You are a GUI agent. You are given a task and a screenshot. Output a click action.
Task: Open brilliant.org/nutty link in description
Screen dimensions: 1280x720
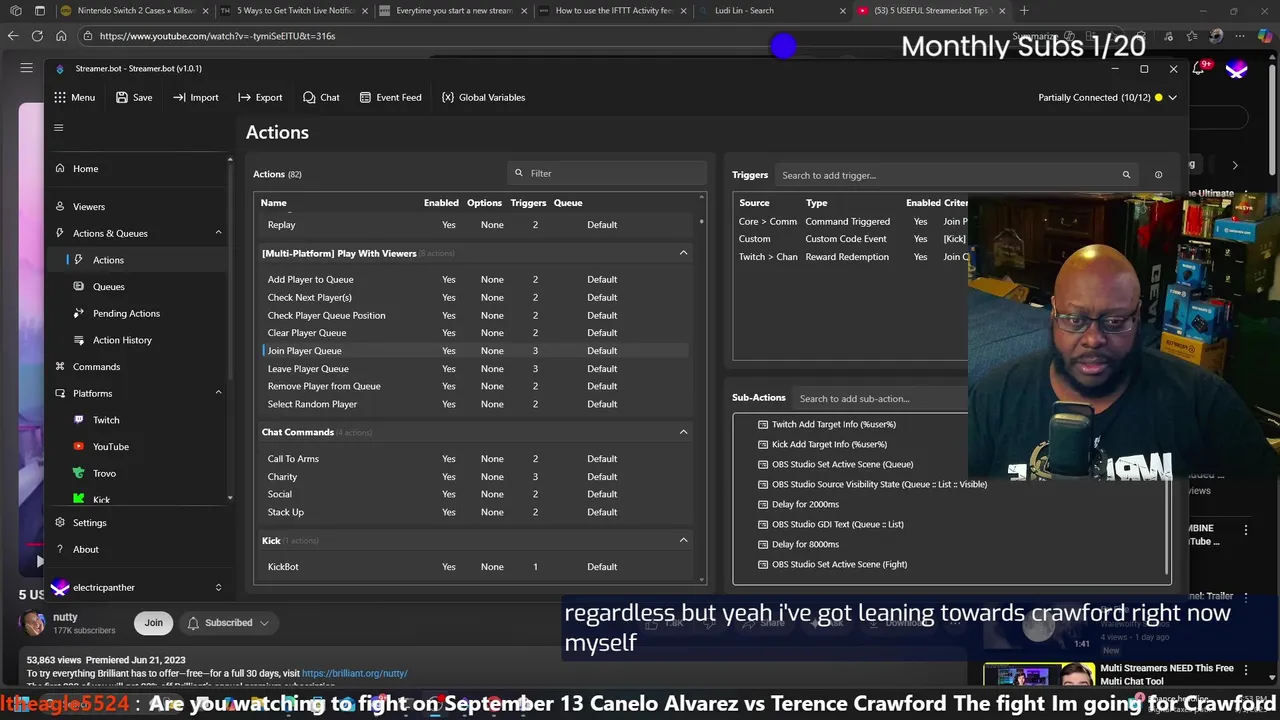click(354, 674)
